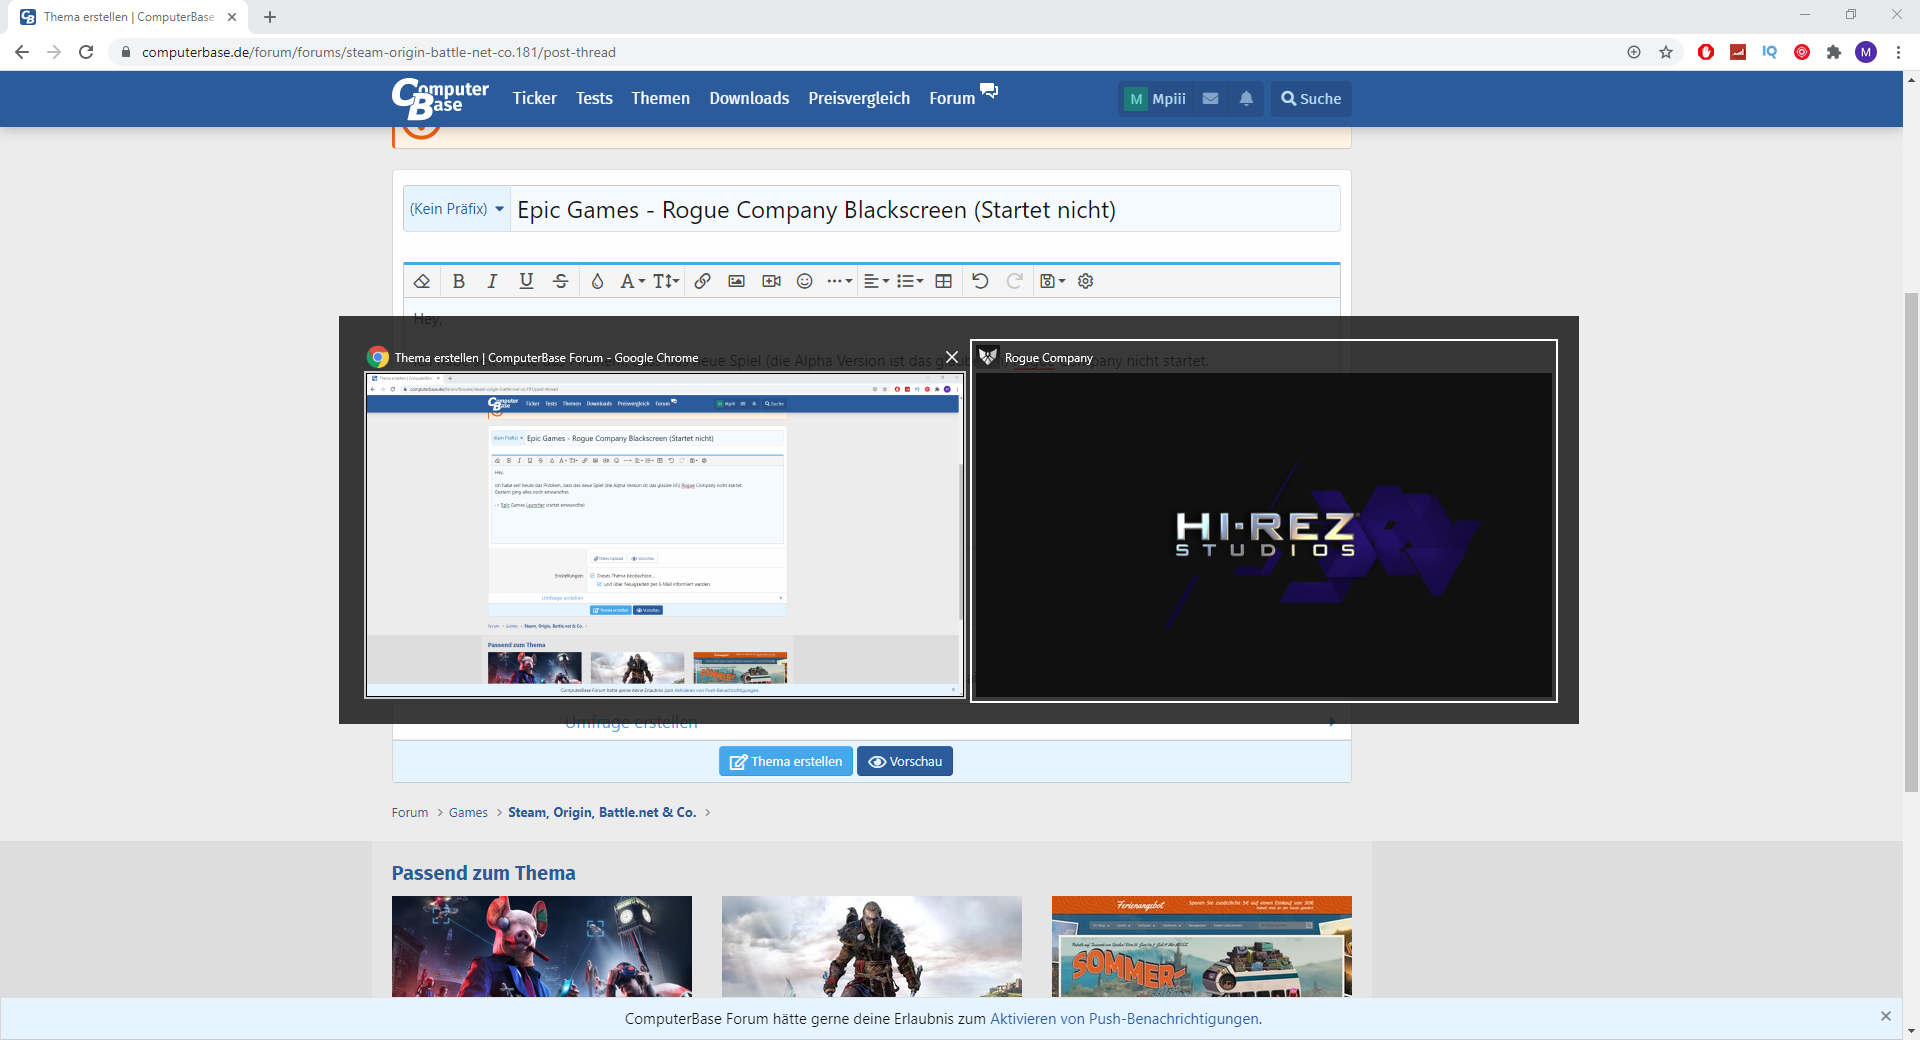This screenshot has width=1920, height=1040.
Task: Open the font size dropdown
Action: [666, 281]
